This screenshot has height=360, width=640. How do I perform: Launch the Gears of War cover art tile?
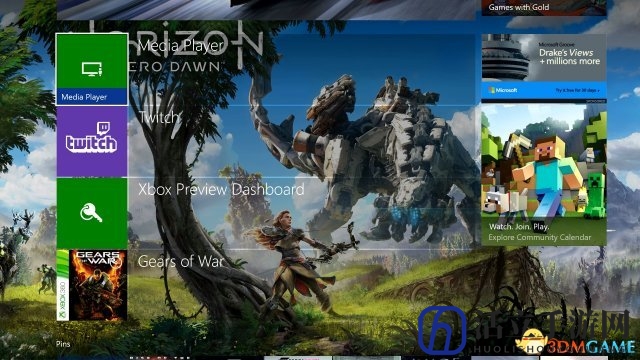pyautogui.click(x=92, y=285)
